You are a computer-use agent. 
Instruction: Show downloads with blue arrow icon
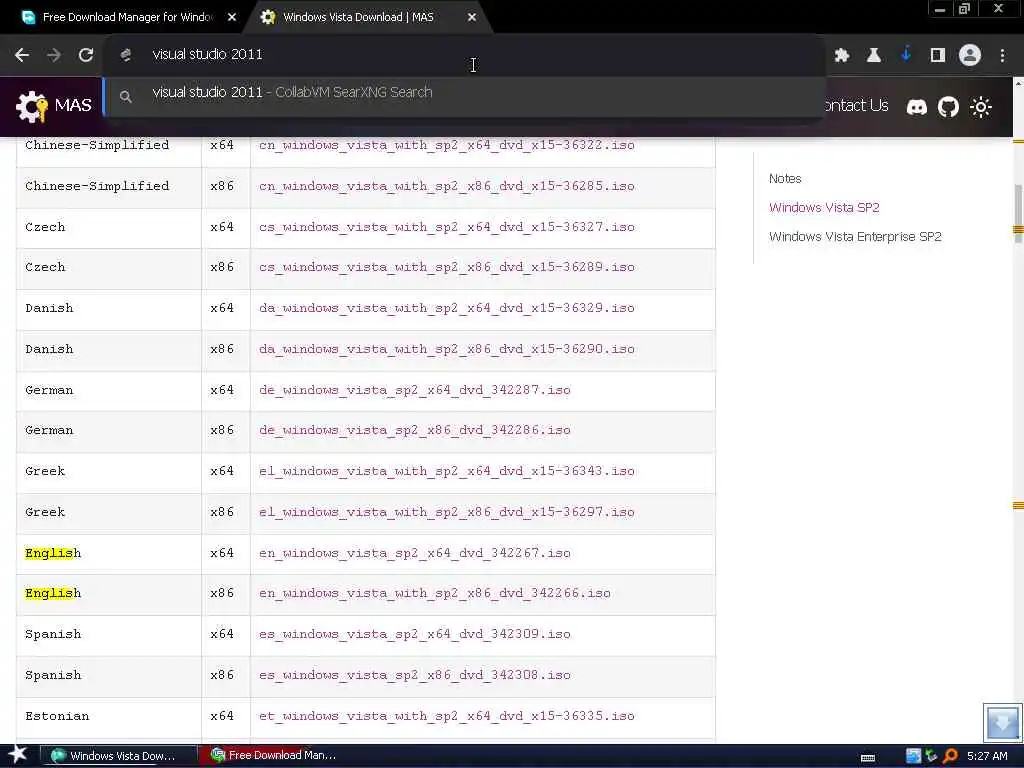pyautogui.click(x=906, y=54)
